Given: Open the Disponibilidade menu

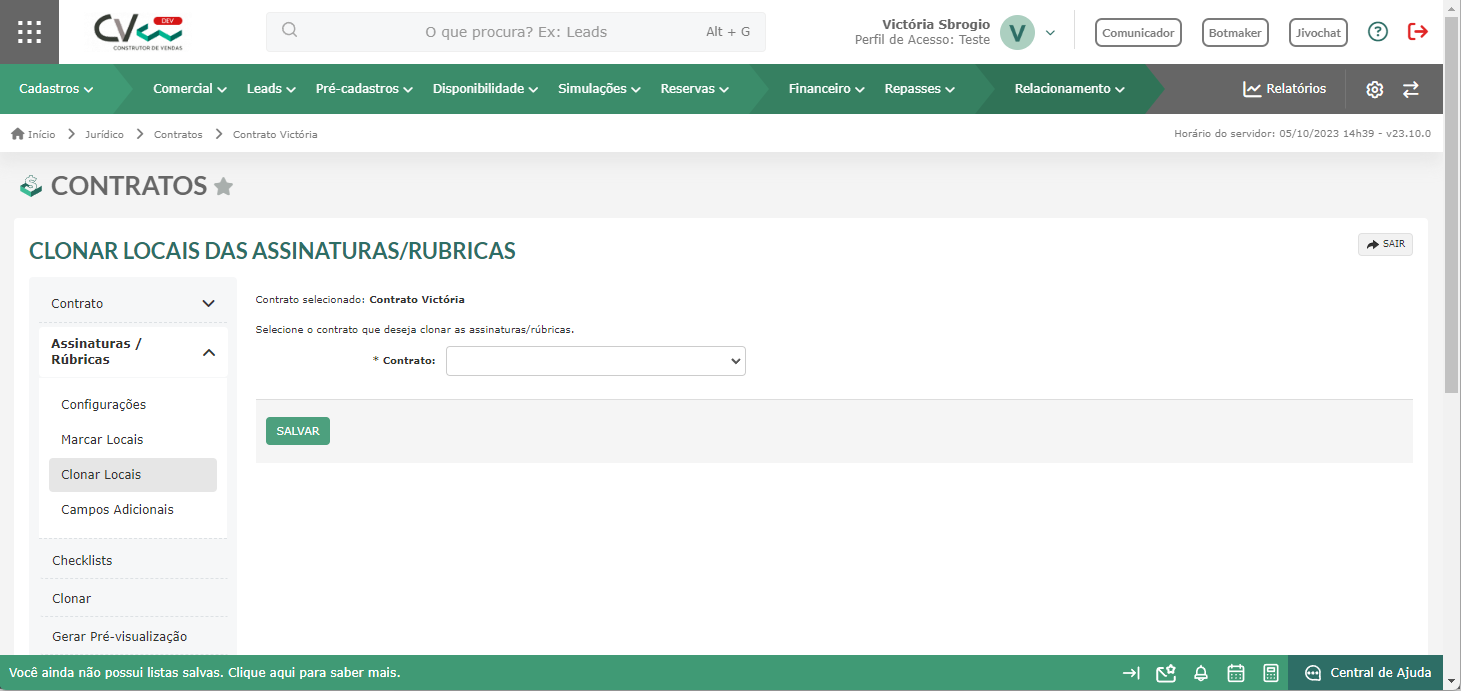Looking at the screenshot, I should pyautogui.click(x=485, y=89).
